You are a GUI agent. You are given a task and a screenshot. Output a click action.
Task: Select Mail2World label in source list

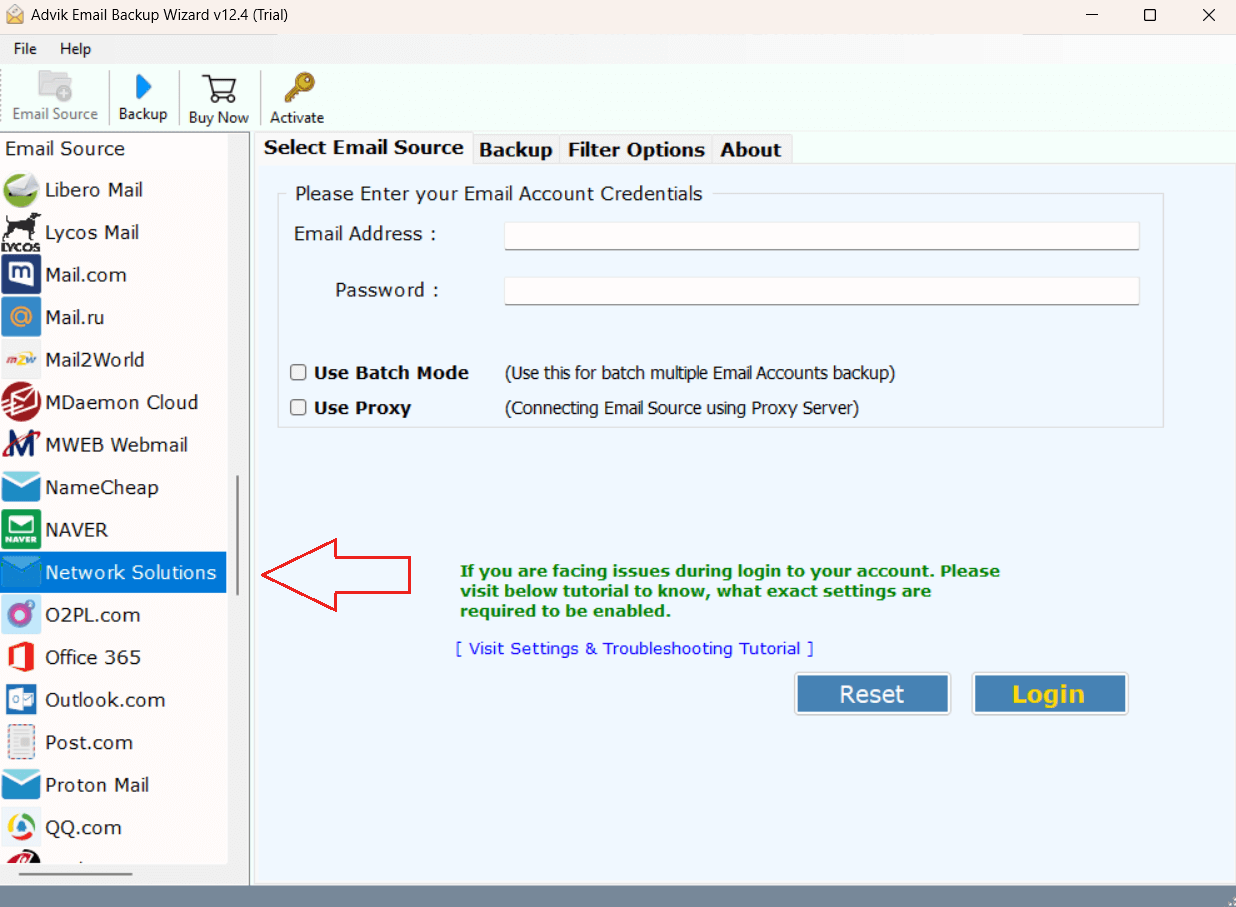point(95,360)
